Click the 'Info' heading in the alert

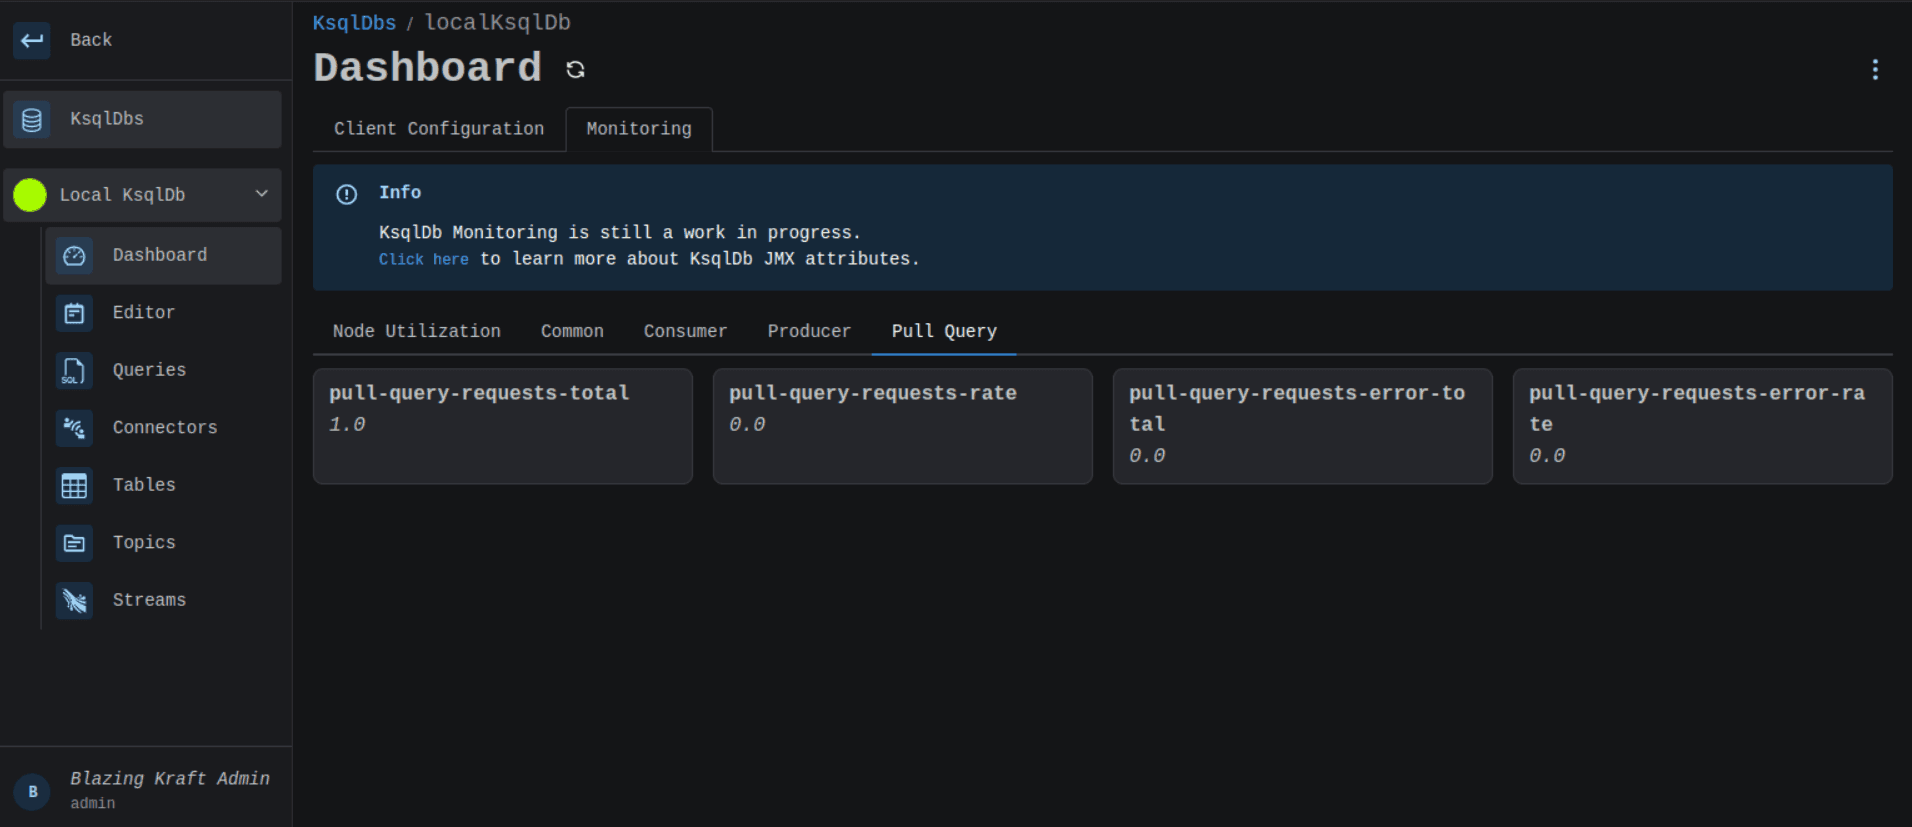point(400,193)
